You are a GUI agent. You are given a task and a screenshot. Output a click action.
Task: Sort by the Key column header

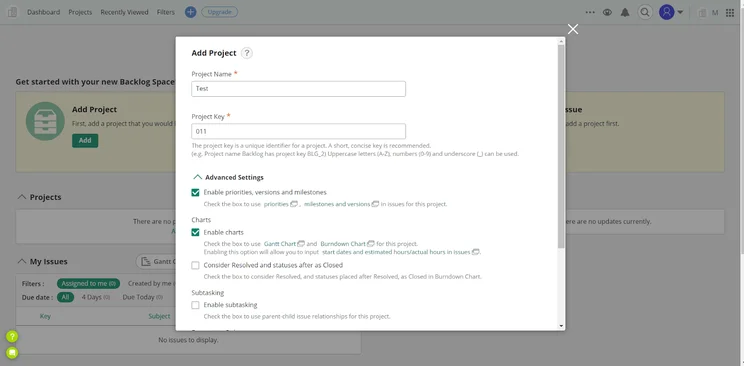tap(45, 316)
